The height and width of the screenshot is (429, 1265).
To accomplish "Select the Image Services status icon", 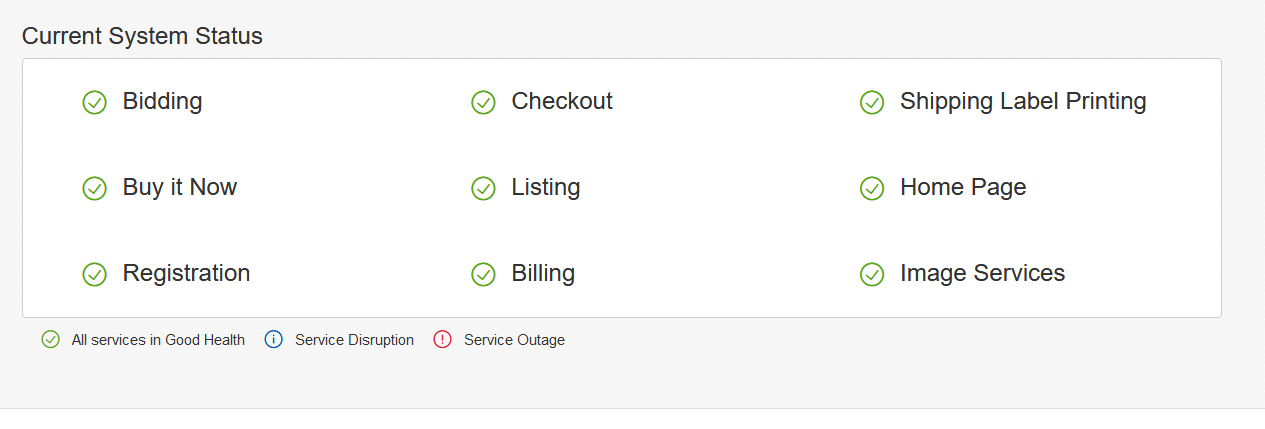I will (x=872, y=274).
